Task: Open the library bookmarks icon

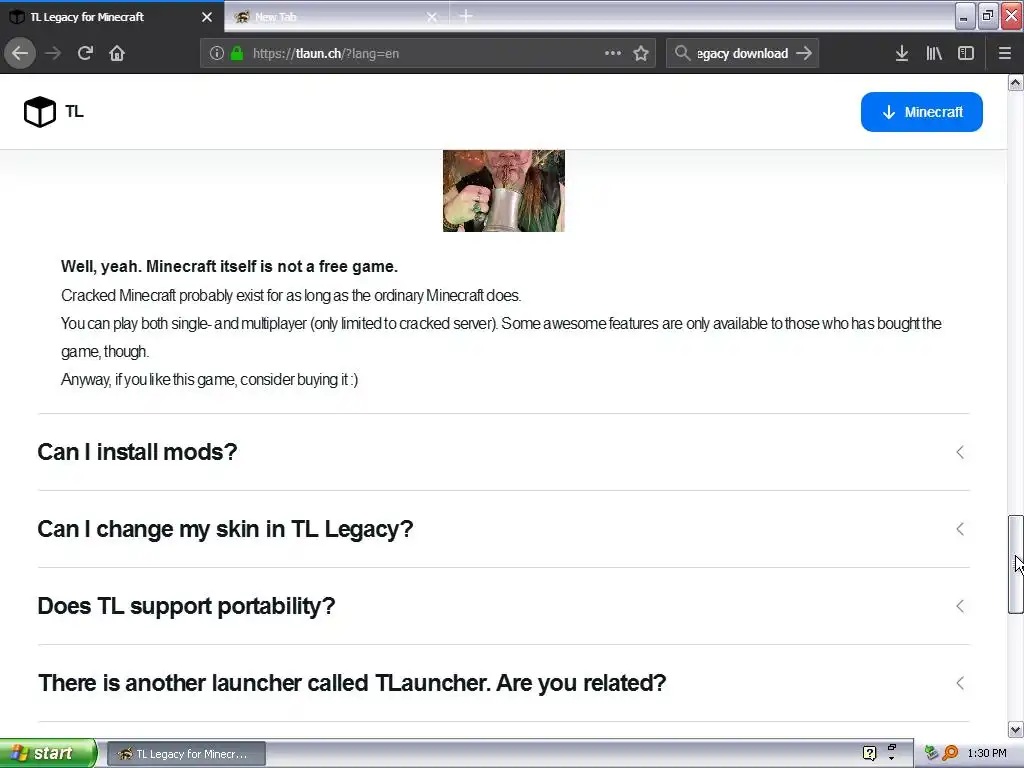Action: click(x=934, y=54)
